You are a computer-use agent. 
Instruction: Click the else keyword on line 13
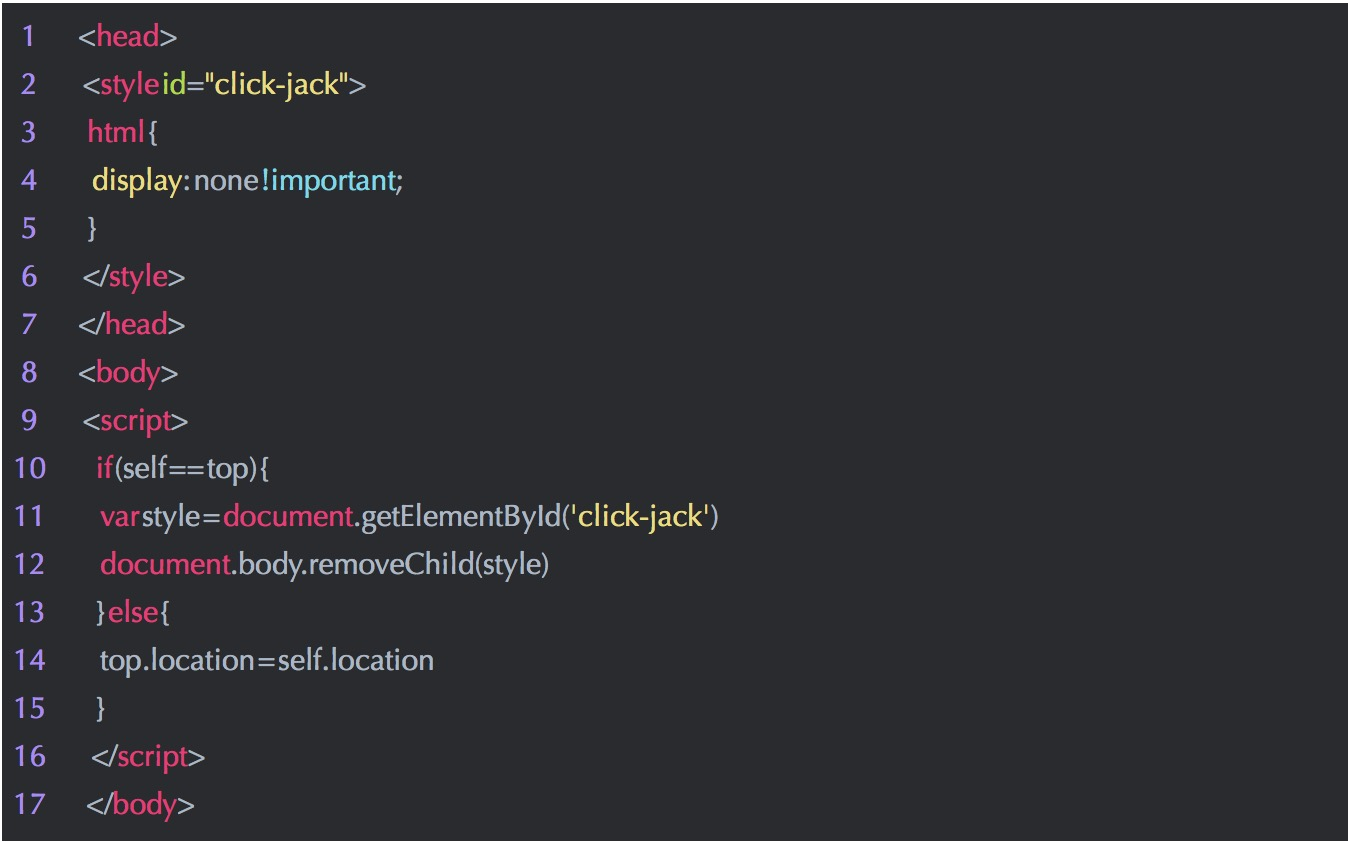[x=132, y=612]
